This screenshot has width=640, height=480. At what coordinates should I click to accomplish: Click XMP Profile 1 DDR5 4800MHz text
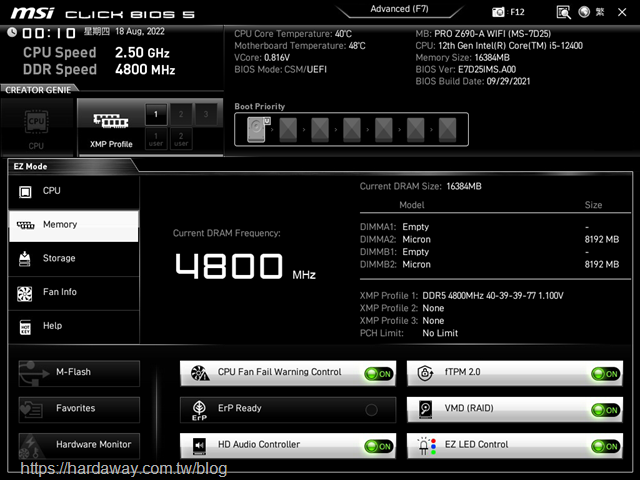coord(493,296)
